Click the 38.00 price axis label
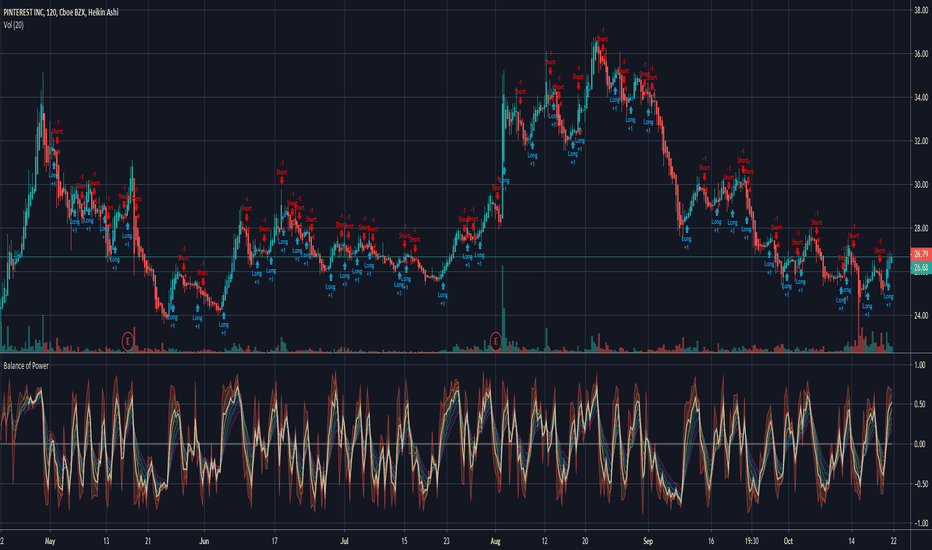932x550 pixels. pyautogui.click(x=921, y=10)
